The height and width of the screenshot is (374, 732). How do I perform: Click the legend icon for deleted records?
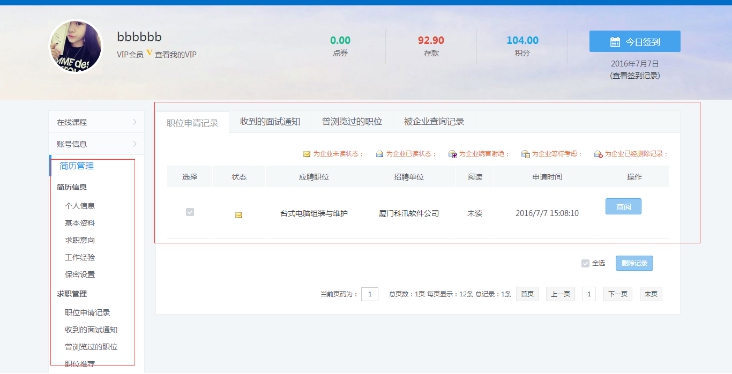598,154
